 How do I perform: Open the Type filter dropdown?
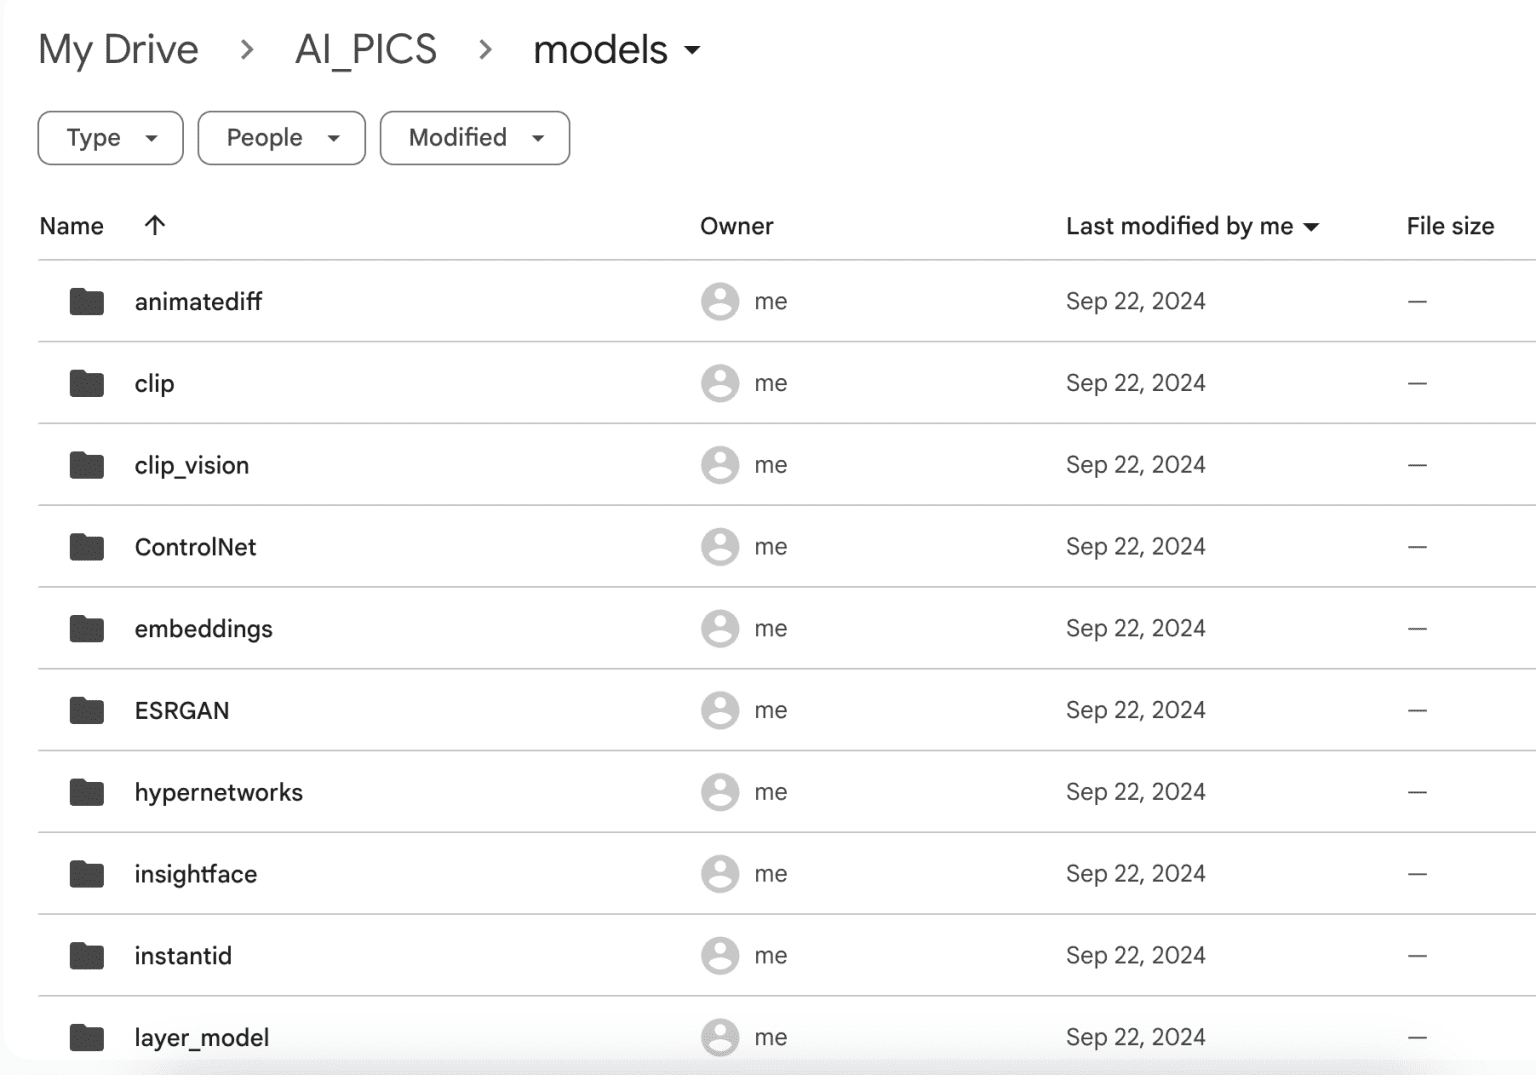pos(110,138)
